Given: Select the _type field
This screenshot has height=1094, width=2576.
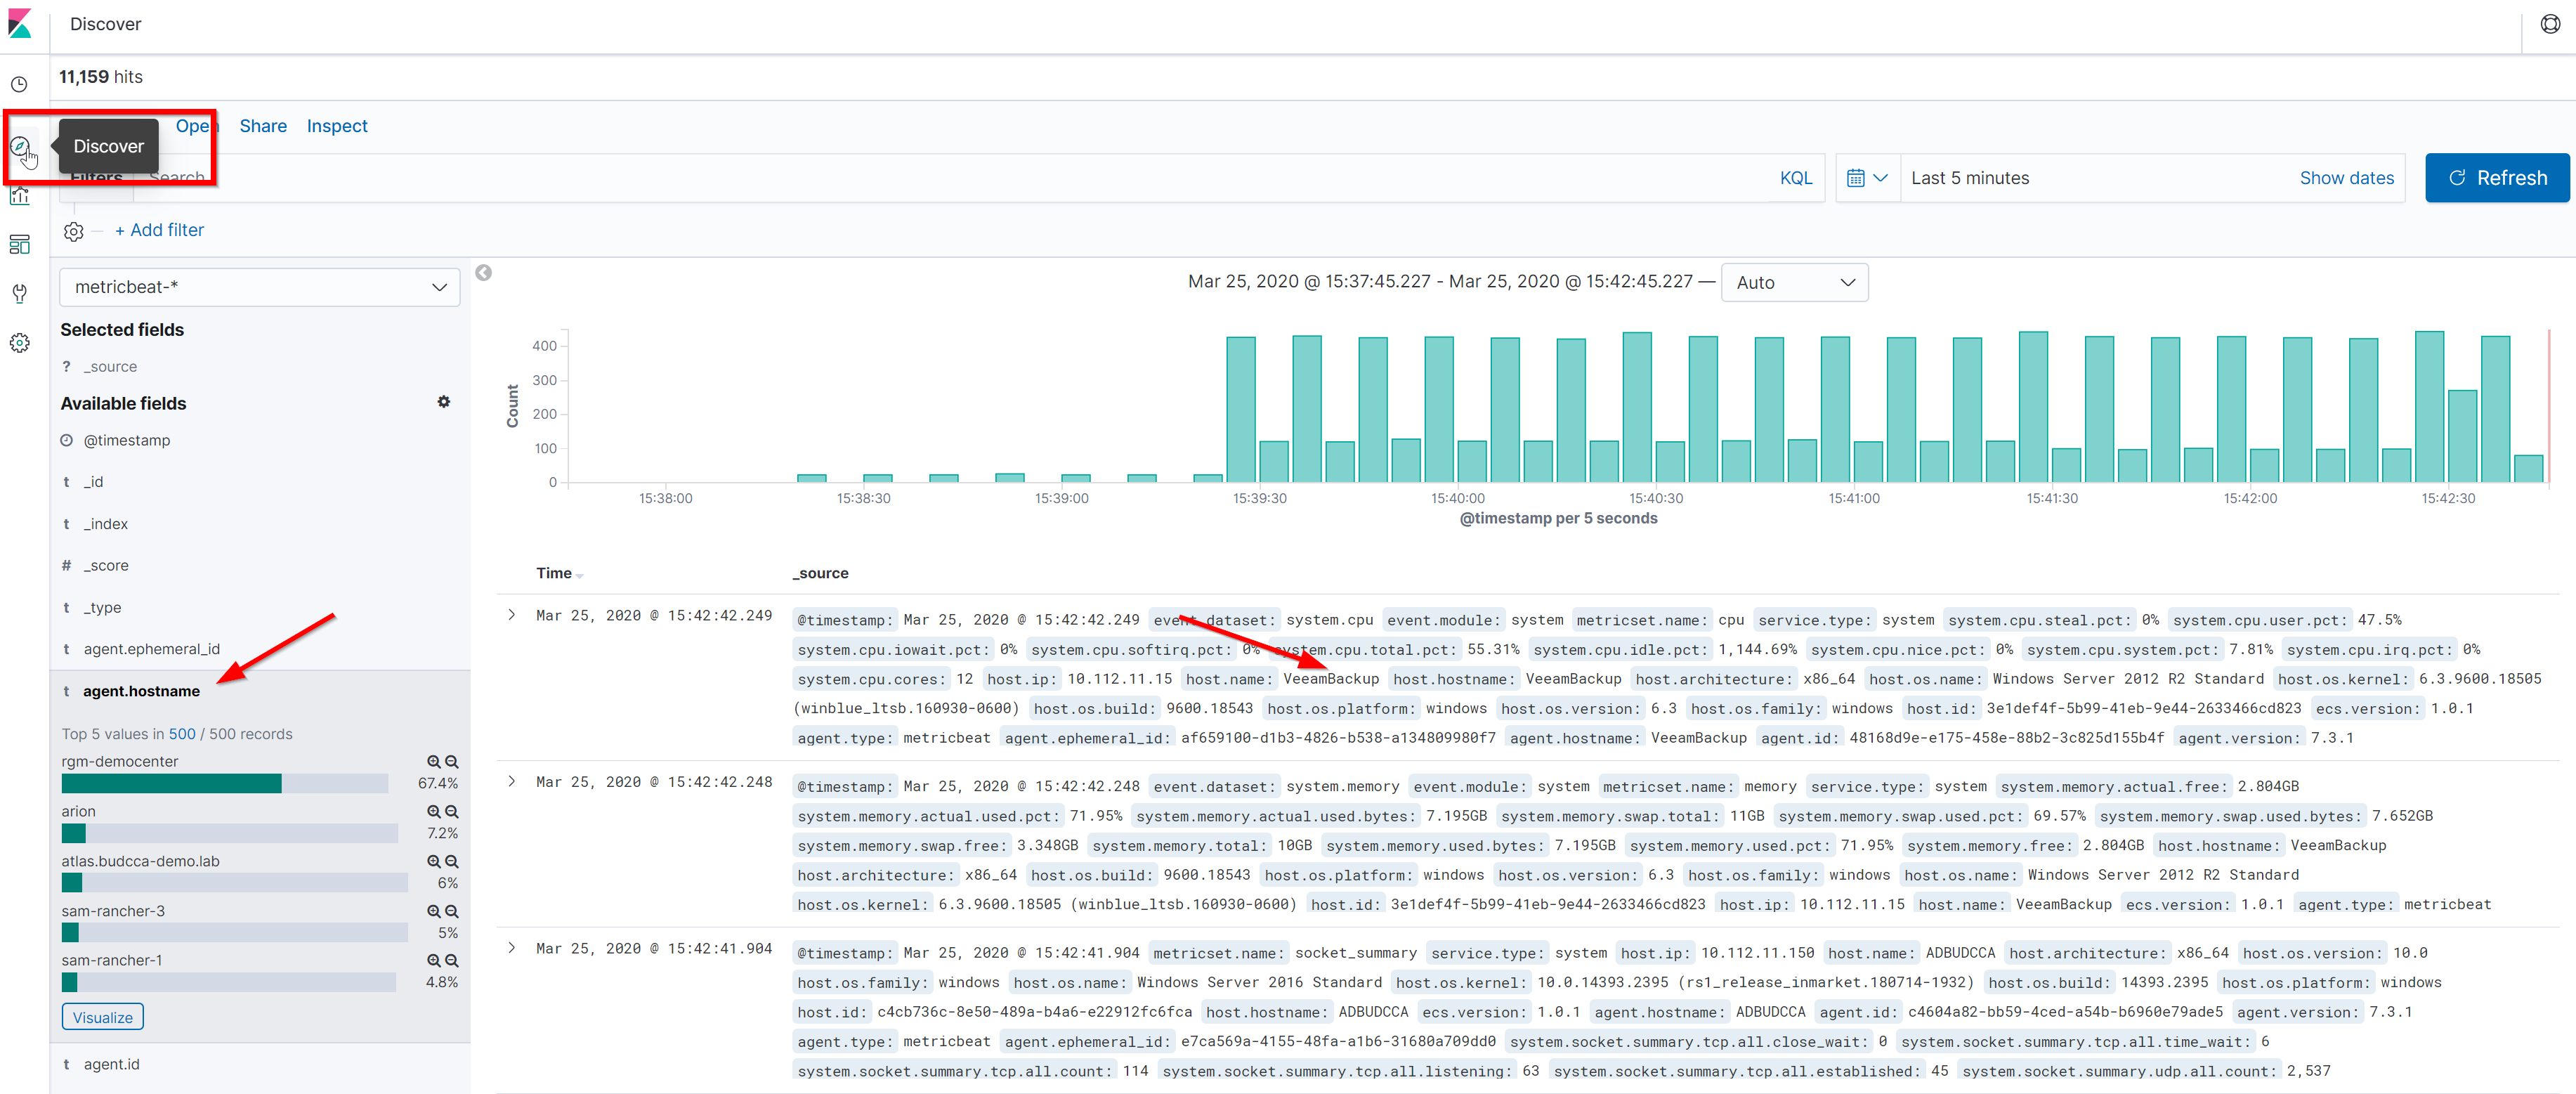Looking at the screenshot, I should (102, 608).
